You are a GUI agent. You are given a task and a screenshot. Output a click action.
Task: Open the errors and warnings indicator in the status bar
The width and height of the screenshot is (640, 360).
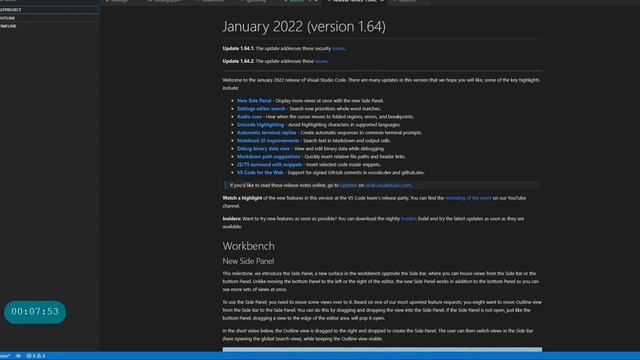coord(36,356)
